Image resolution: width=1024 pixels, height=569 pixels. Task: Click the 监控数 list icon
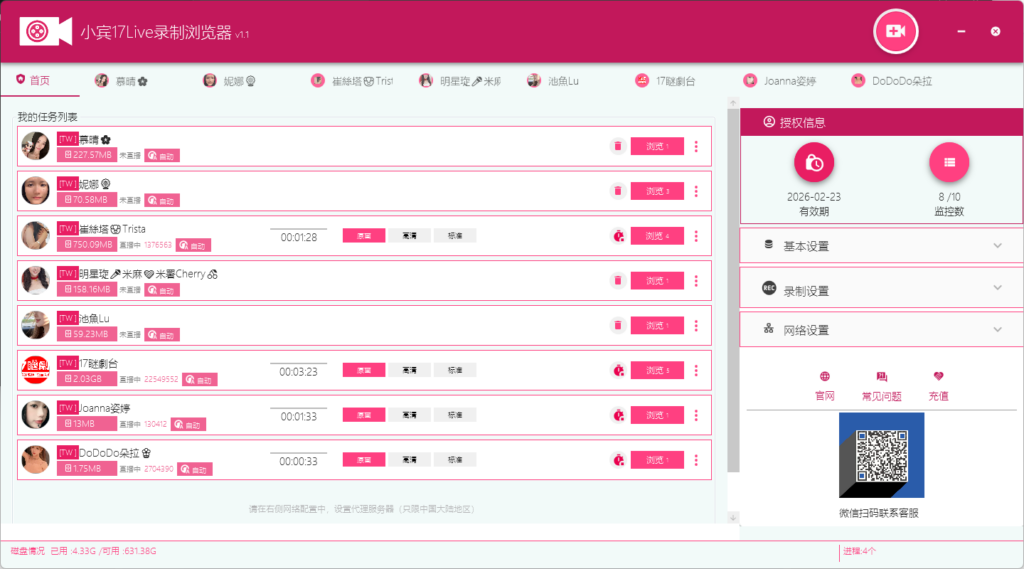[949, 163]
